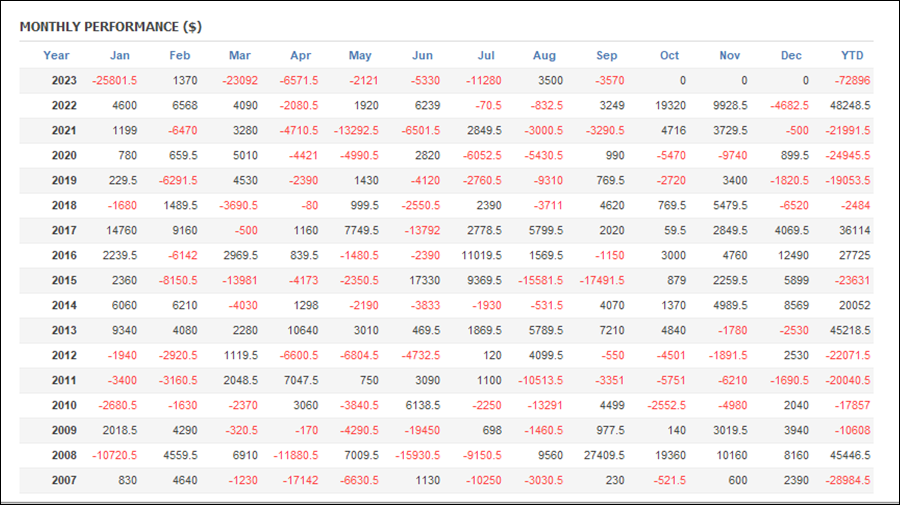The height and width of the screenshot is (505, 900).
Task: Click the 17330 value for Jun 2015
Action: (425, 281)
